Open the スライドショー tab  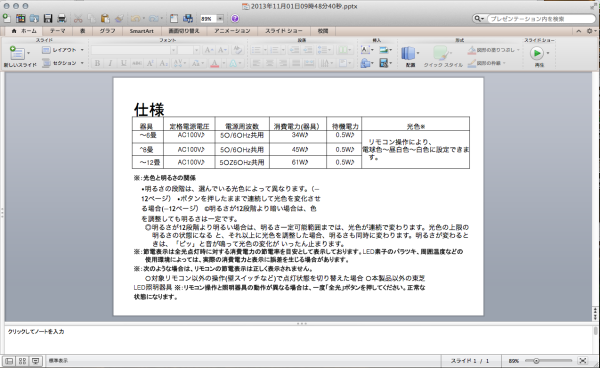[x=284, y=31]
